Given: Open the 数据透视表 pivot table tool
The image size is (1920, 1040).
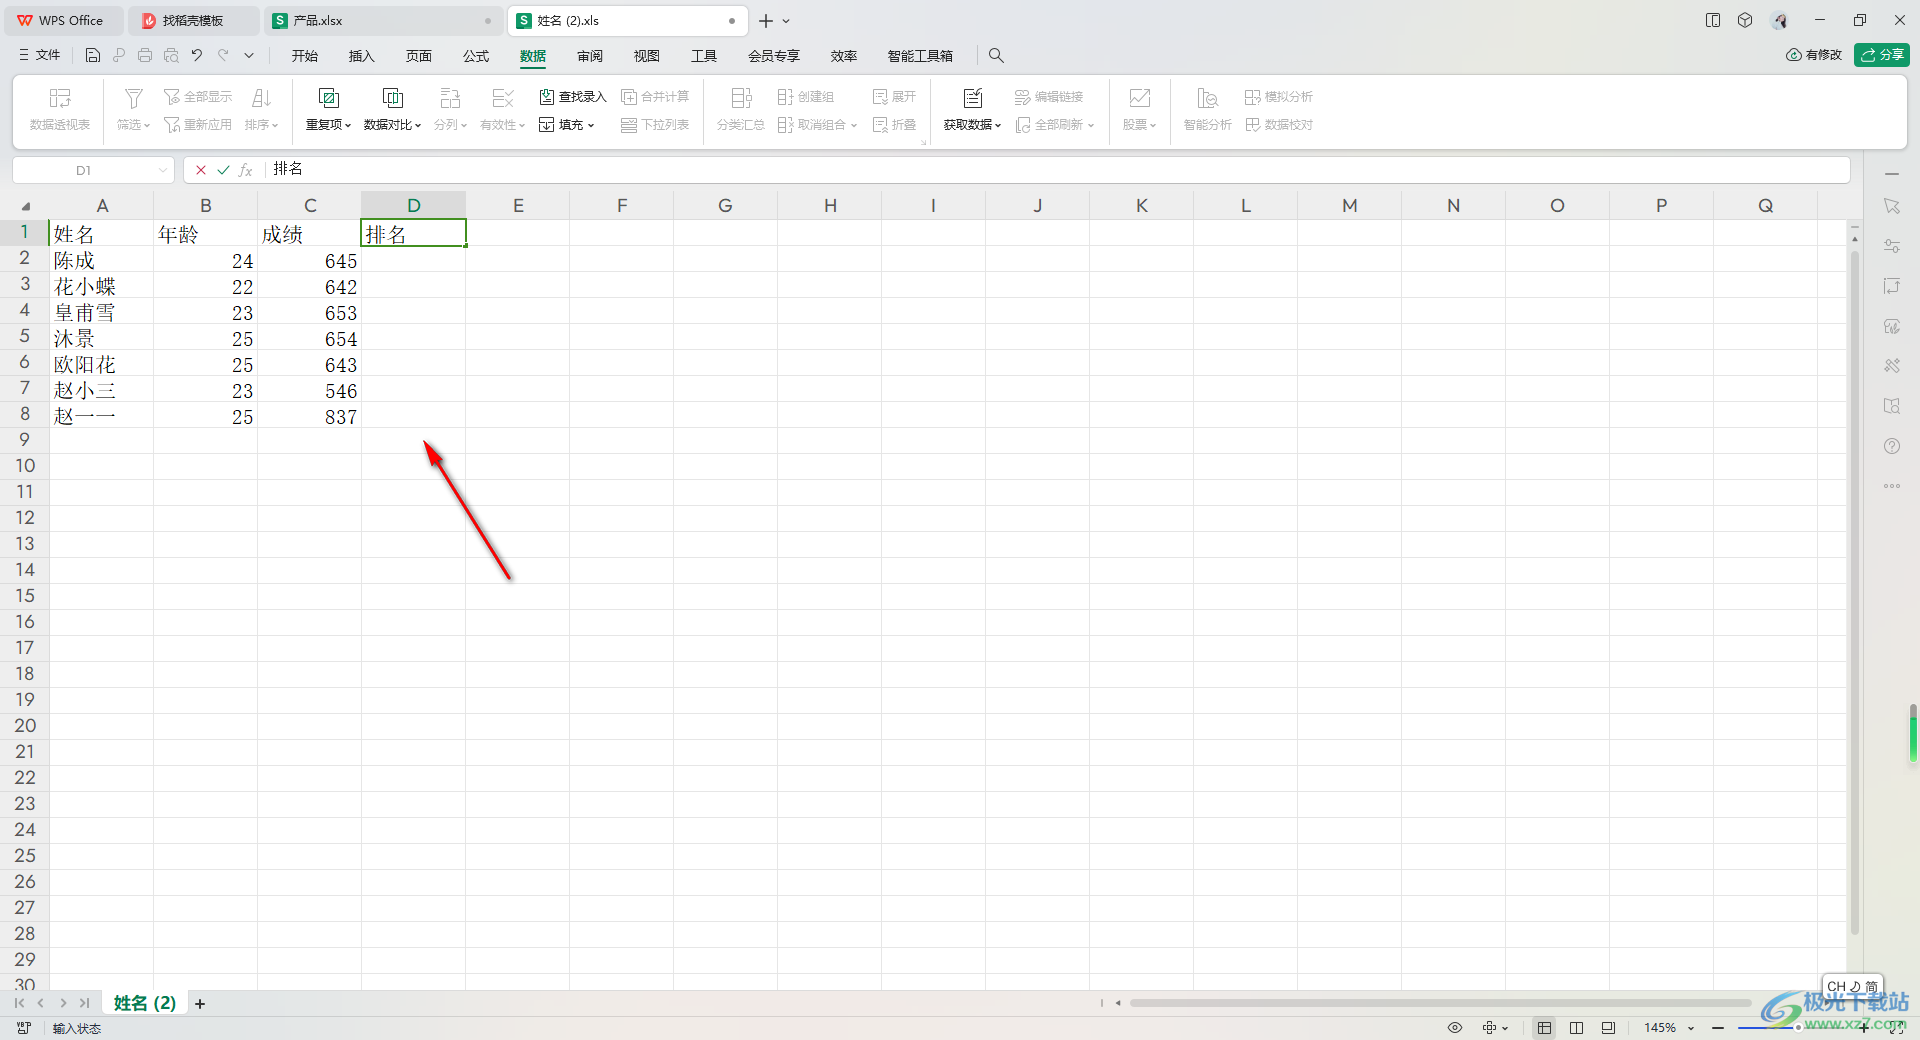Looking at the screenshot, I should (x=60, y=110).
